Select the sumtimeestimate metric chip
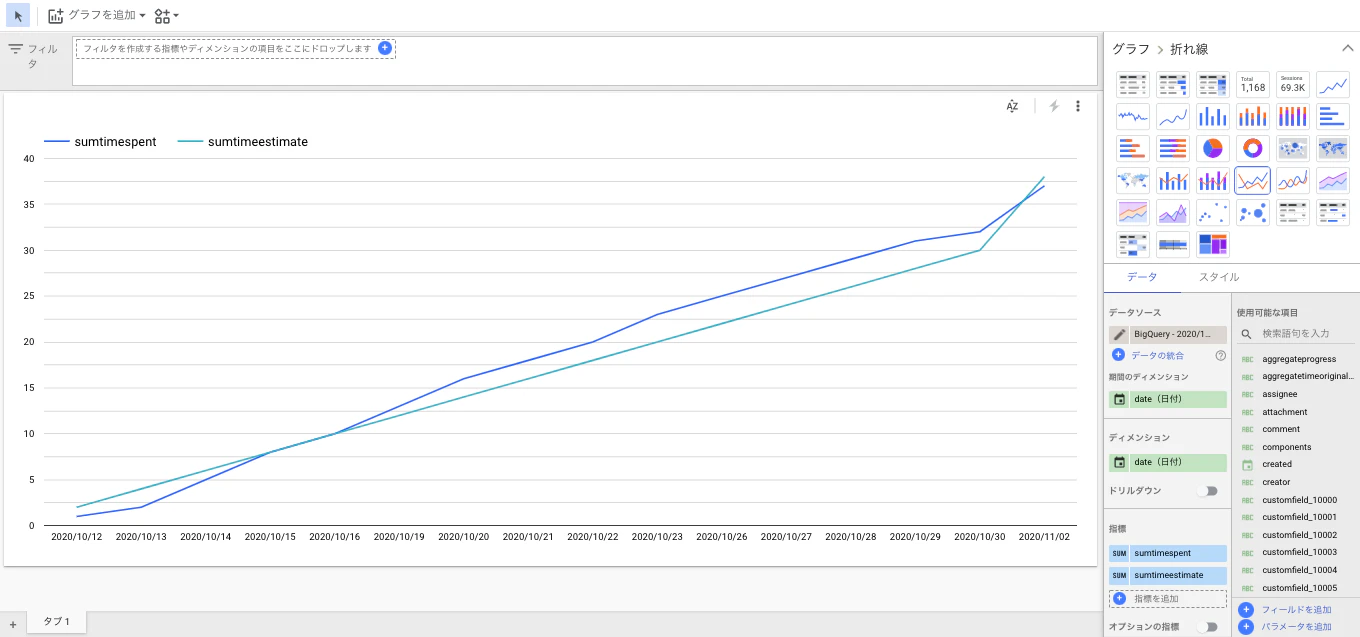1360x637 pixels. pos(1168,576)
